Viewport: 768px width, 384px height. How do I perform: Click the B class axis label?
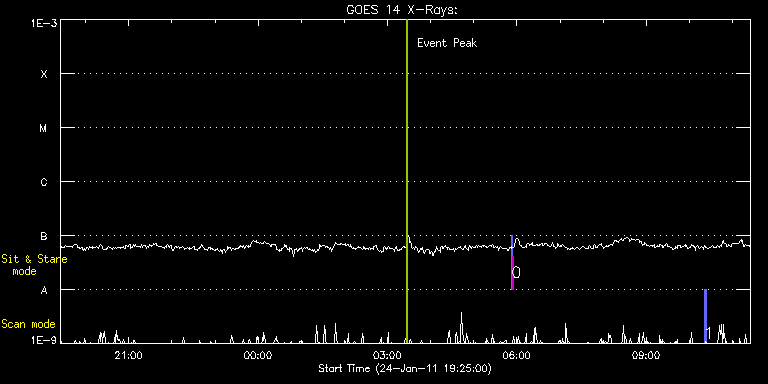pyautogui.click(x=44, y=237)
